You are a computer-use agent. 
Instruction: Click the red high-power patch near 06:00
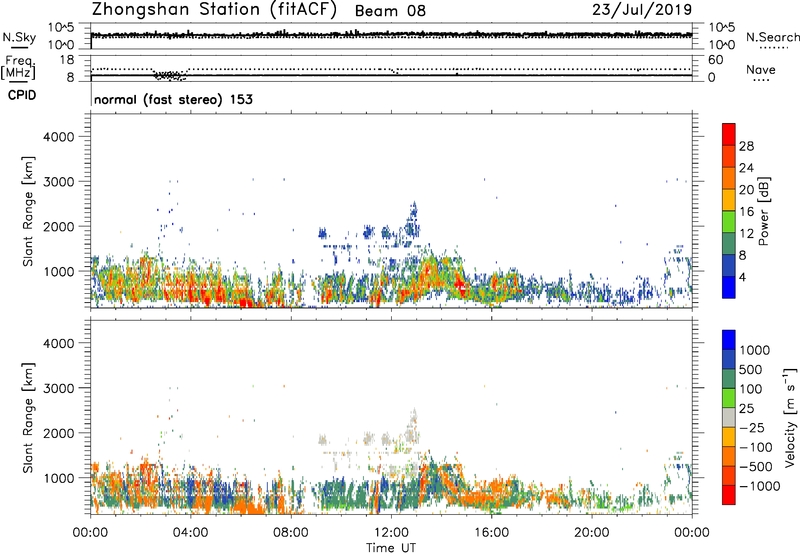click(246, 303)
